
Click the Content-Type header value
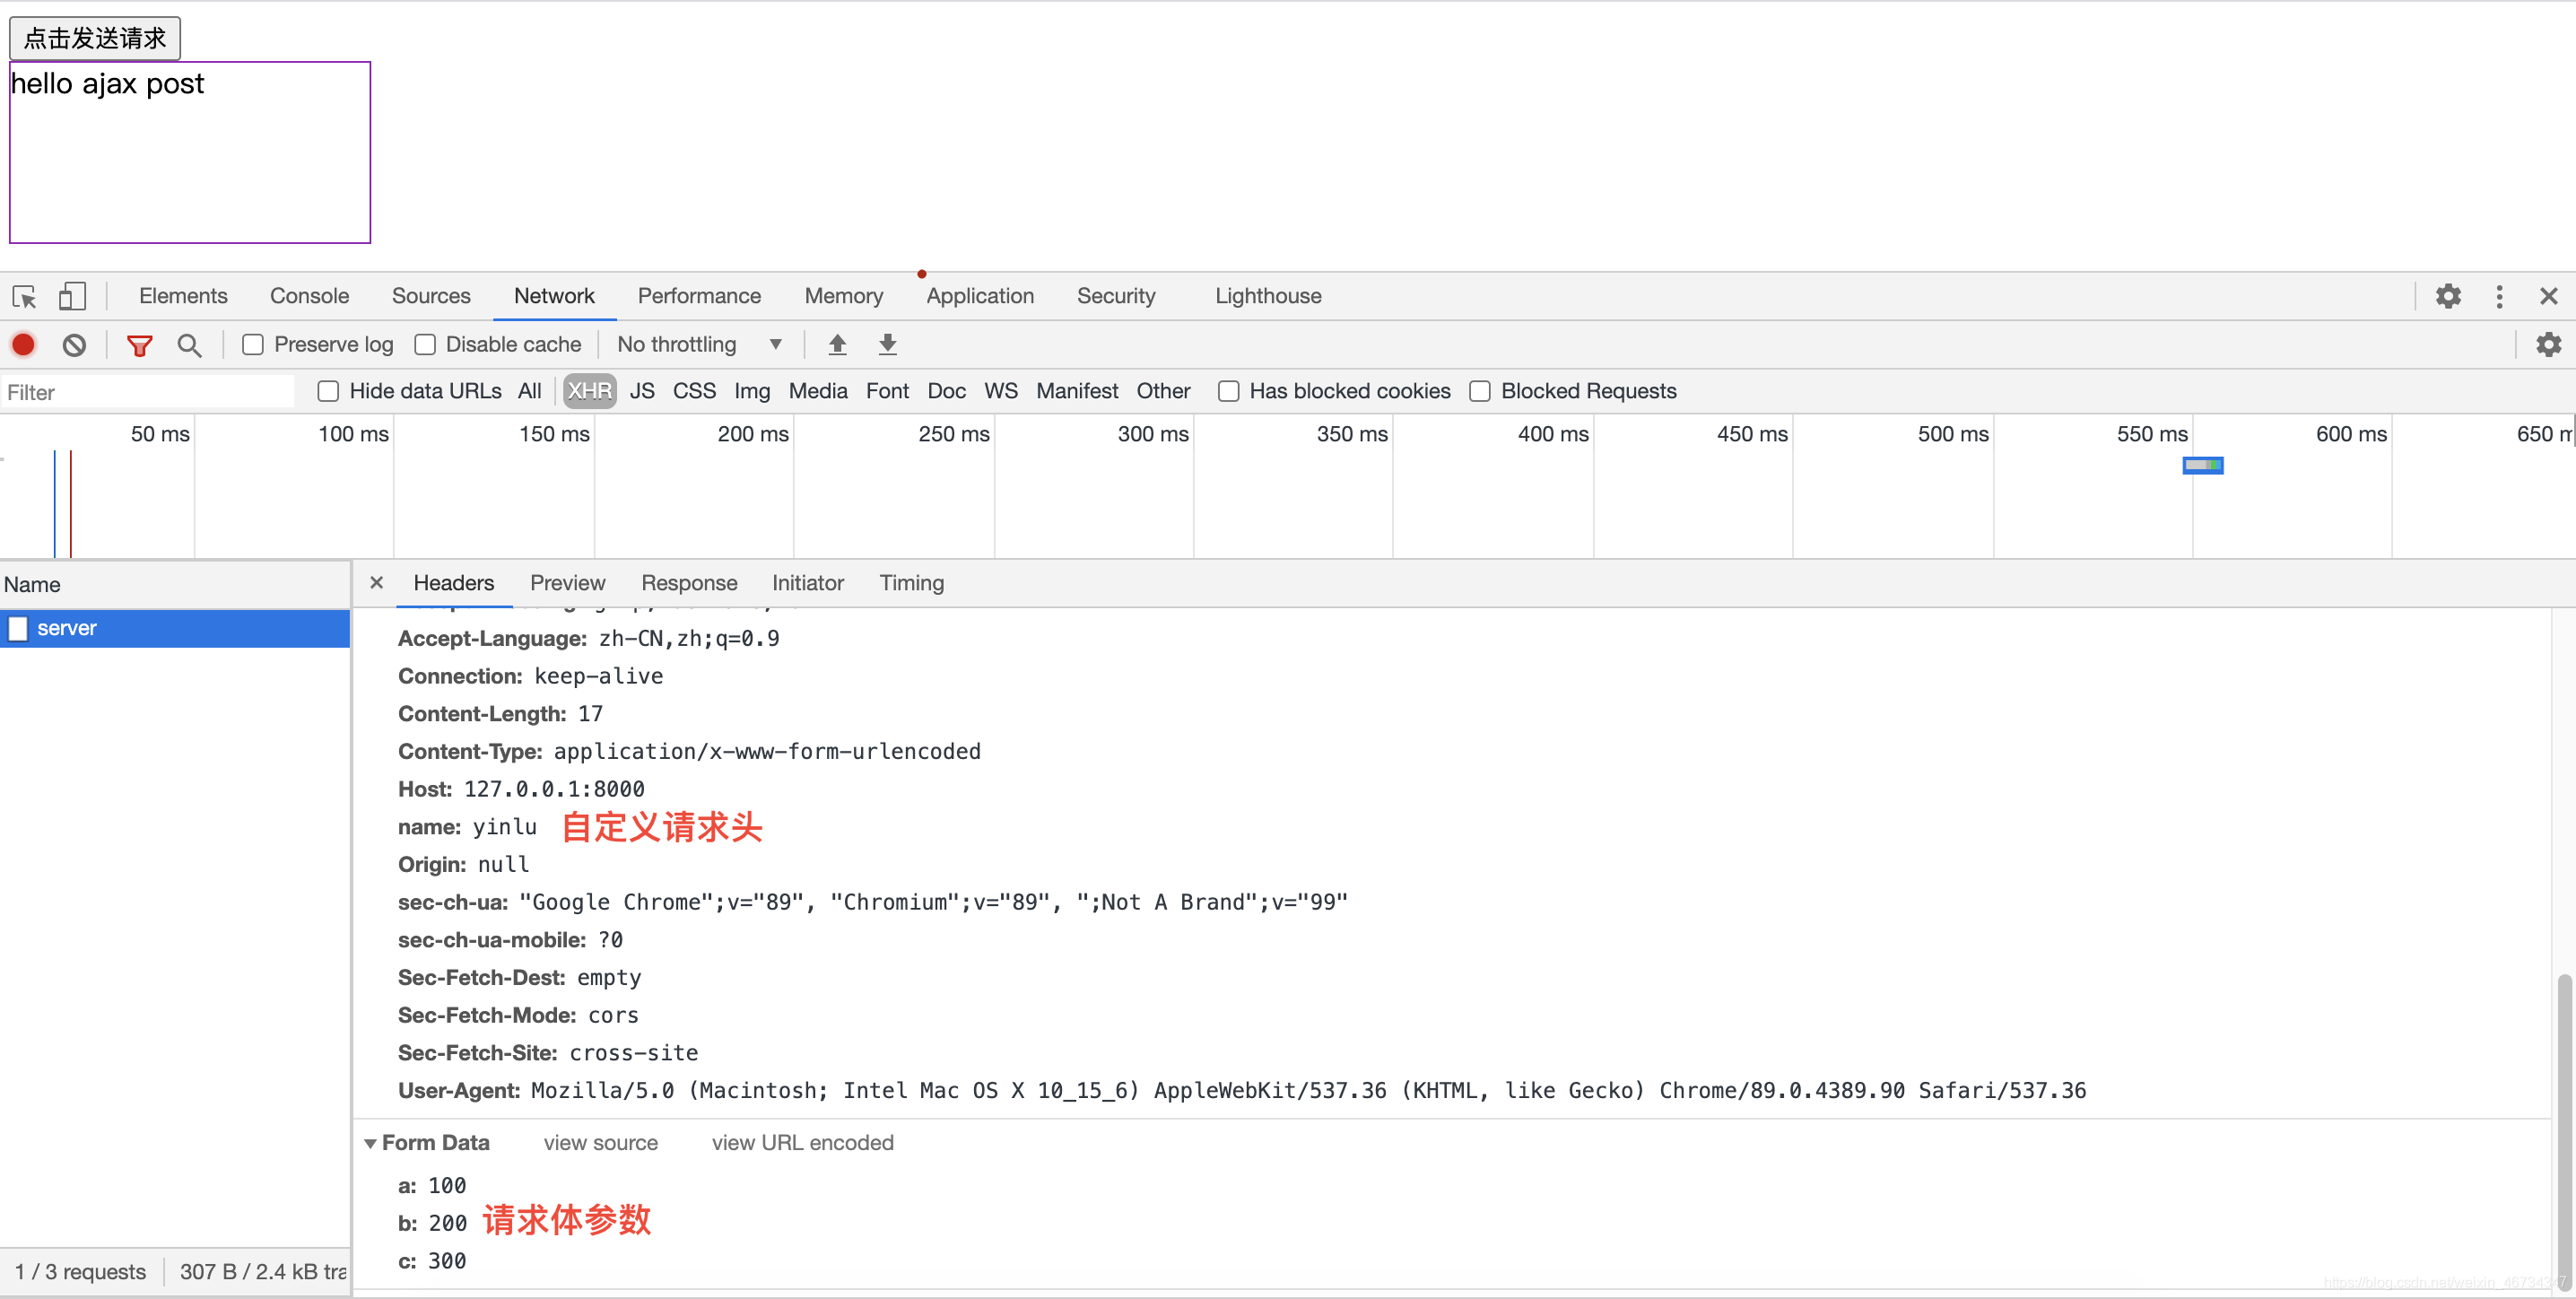point(767,751)
